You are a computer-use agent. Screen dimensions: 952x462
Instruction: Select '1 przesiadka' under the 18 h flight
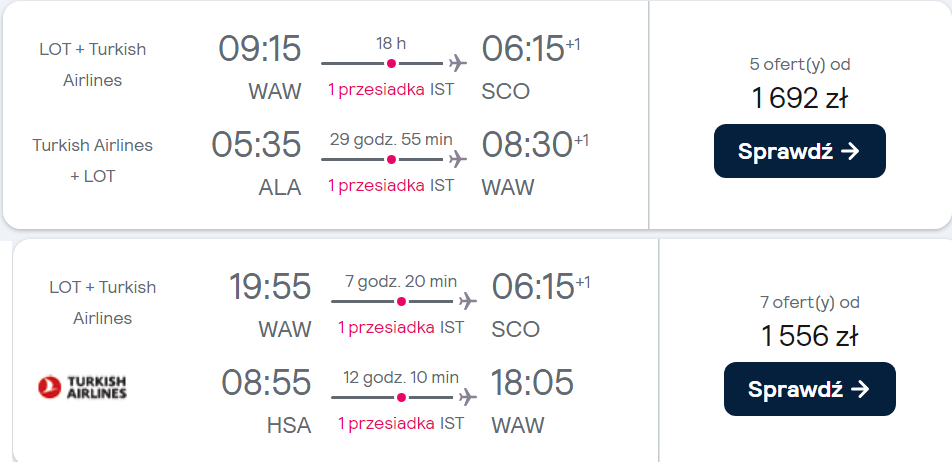pyautogui.click(x=376, y=89)
